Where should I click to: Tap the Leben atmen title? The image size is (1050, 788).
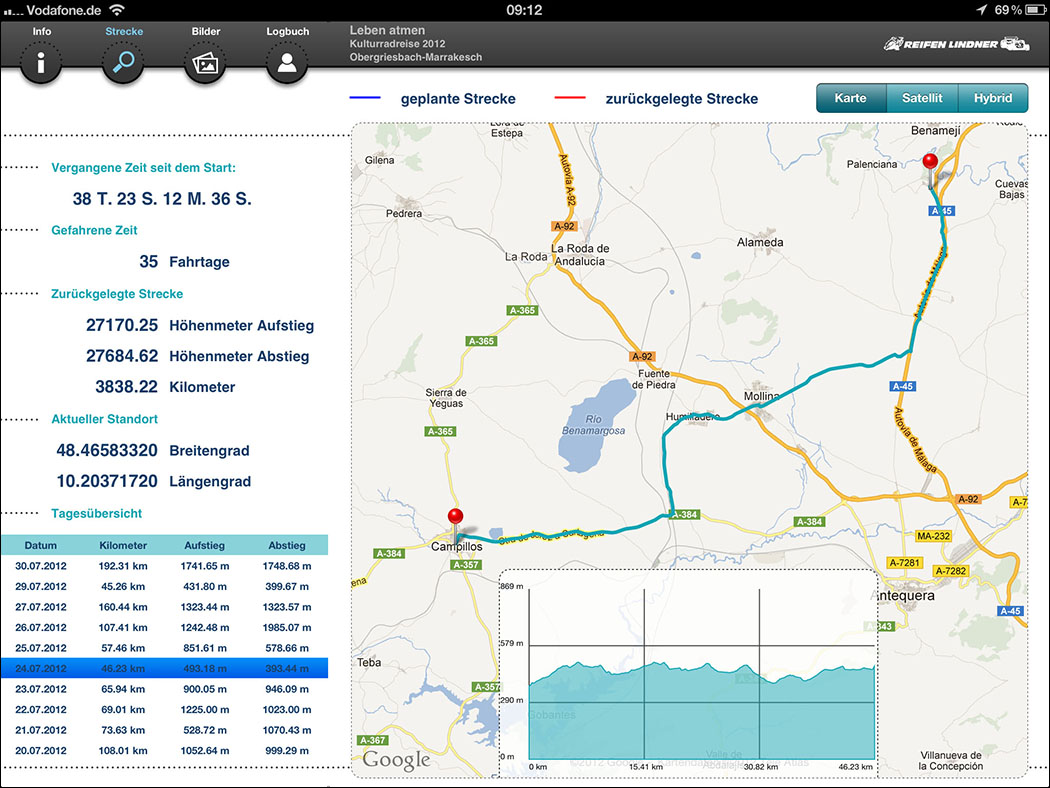[387, 30]
